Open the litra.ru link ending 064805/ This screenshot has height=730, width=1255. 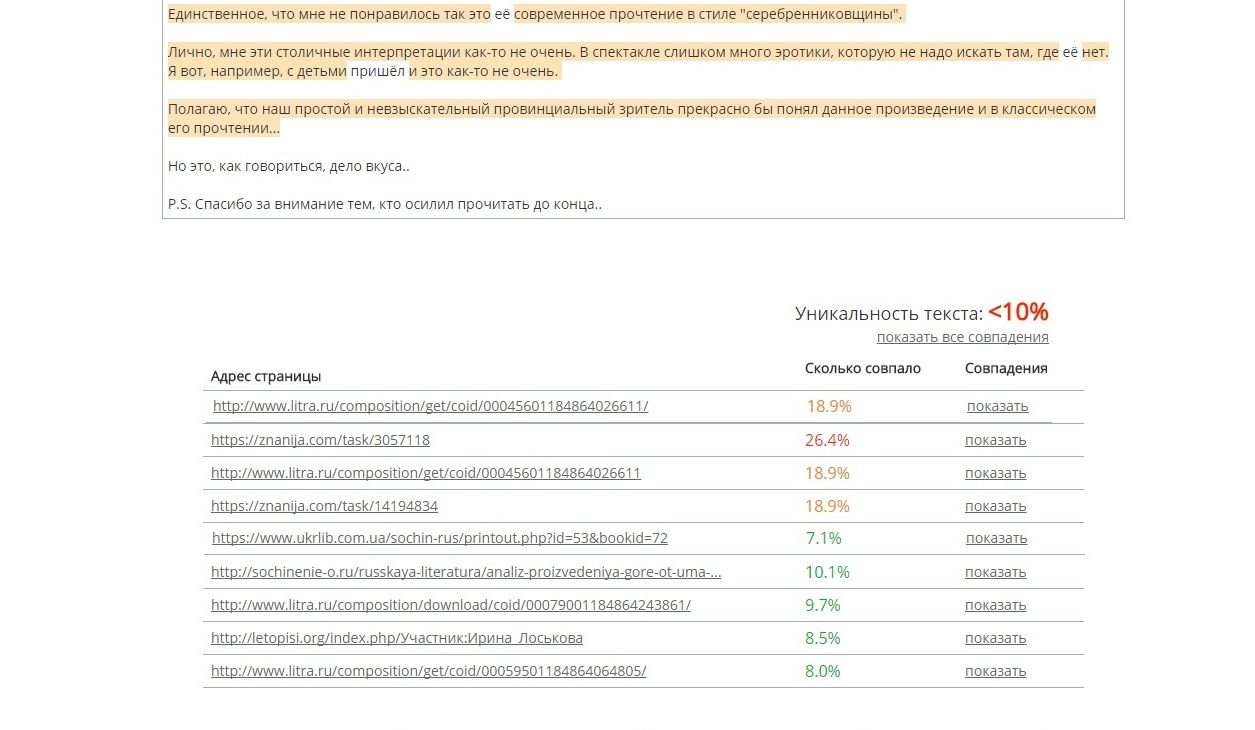click(x=428, y=671)
